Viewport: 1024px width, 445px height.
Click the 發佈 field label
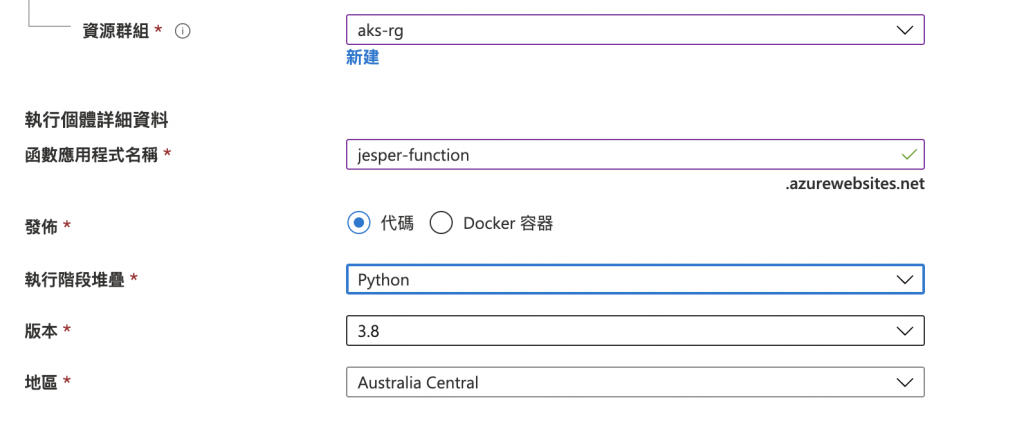point(41,226)
